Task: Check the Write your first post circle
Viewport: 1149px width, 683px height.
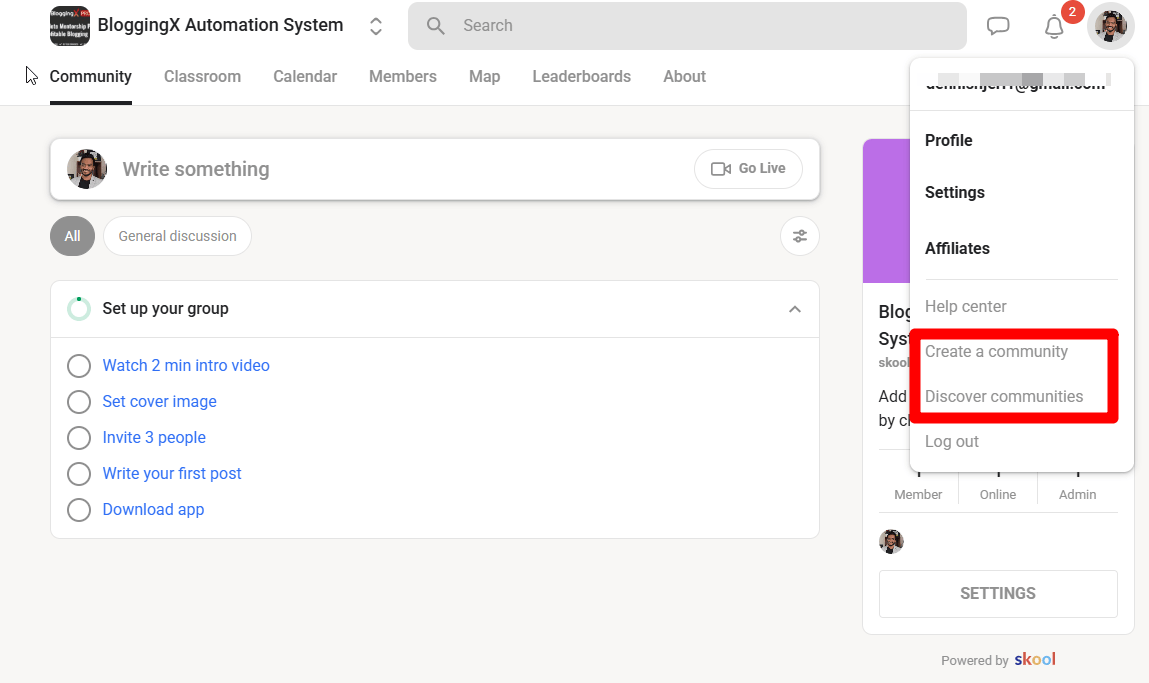Action: pyautogui.click(x=79, y=473)
